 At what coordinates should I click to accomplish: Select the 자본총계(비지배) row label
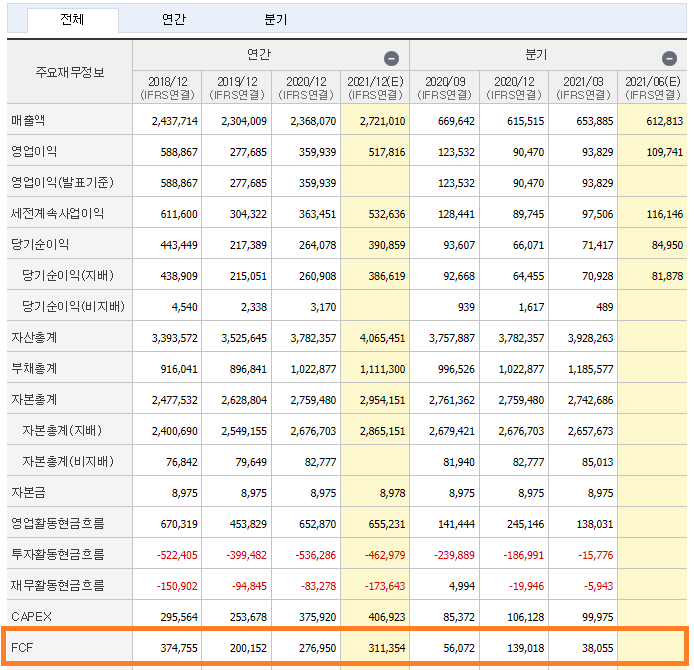coord(68,461)
